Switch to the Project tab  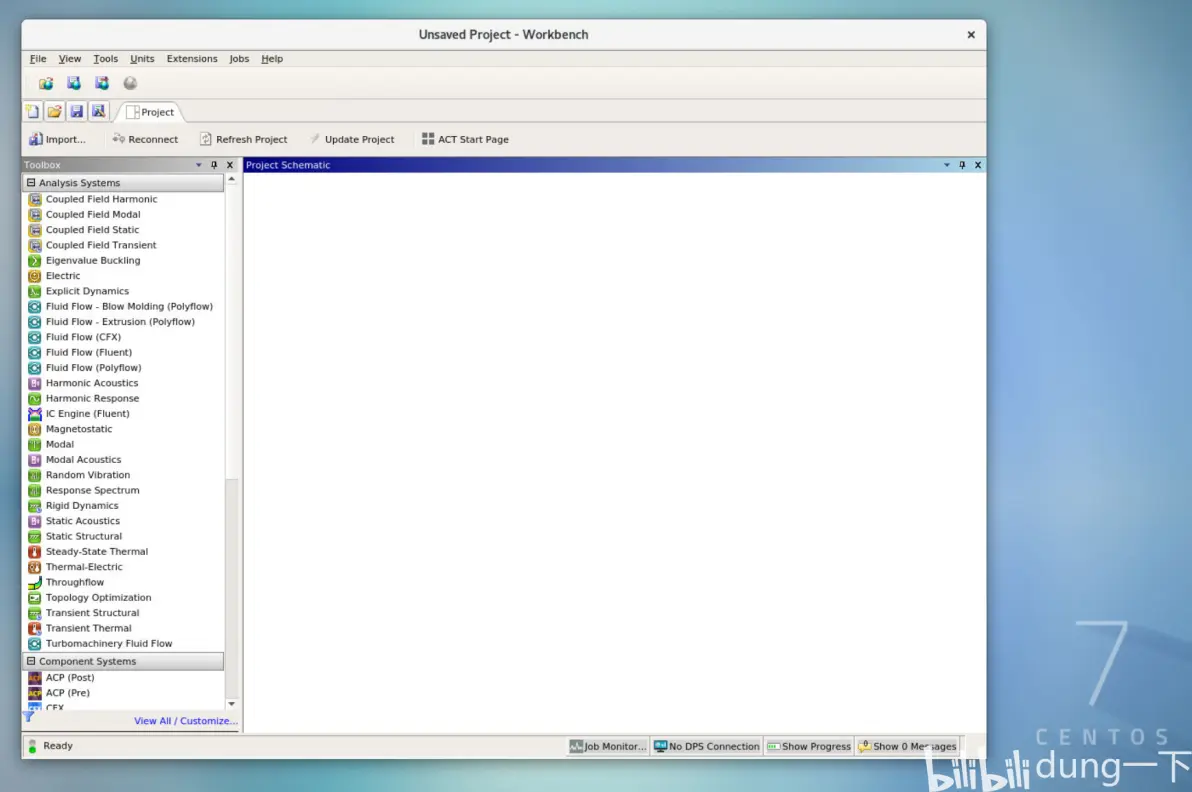pos(150,112)
